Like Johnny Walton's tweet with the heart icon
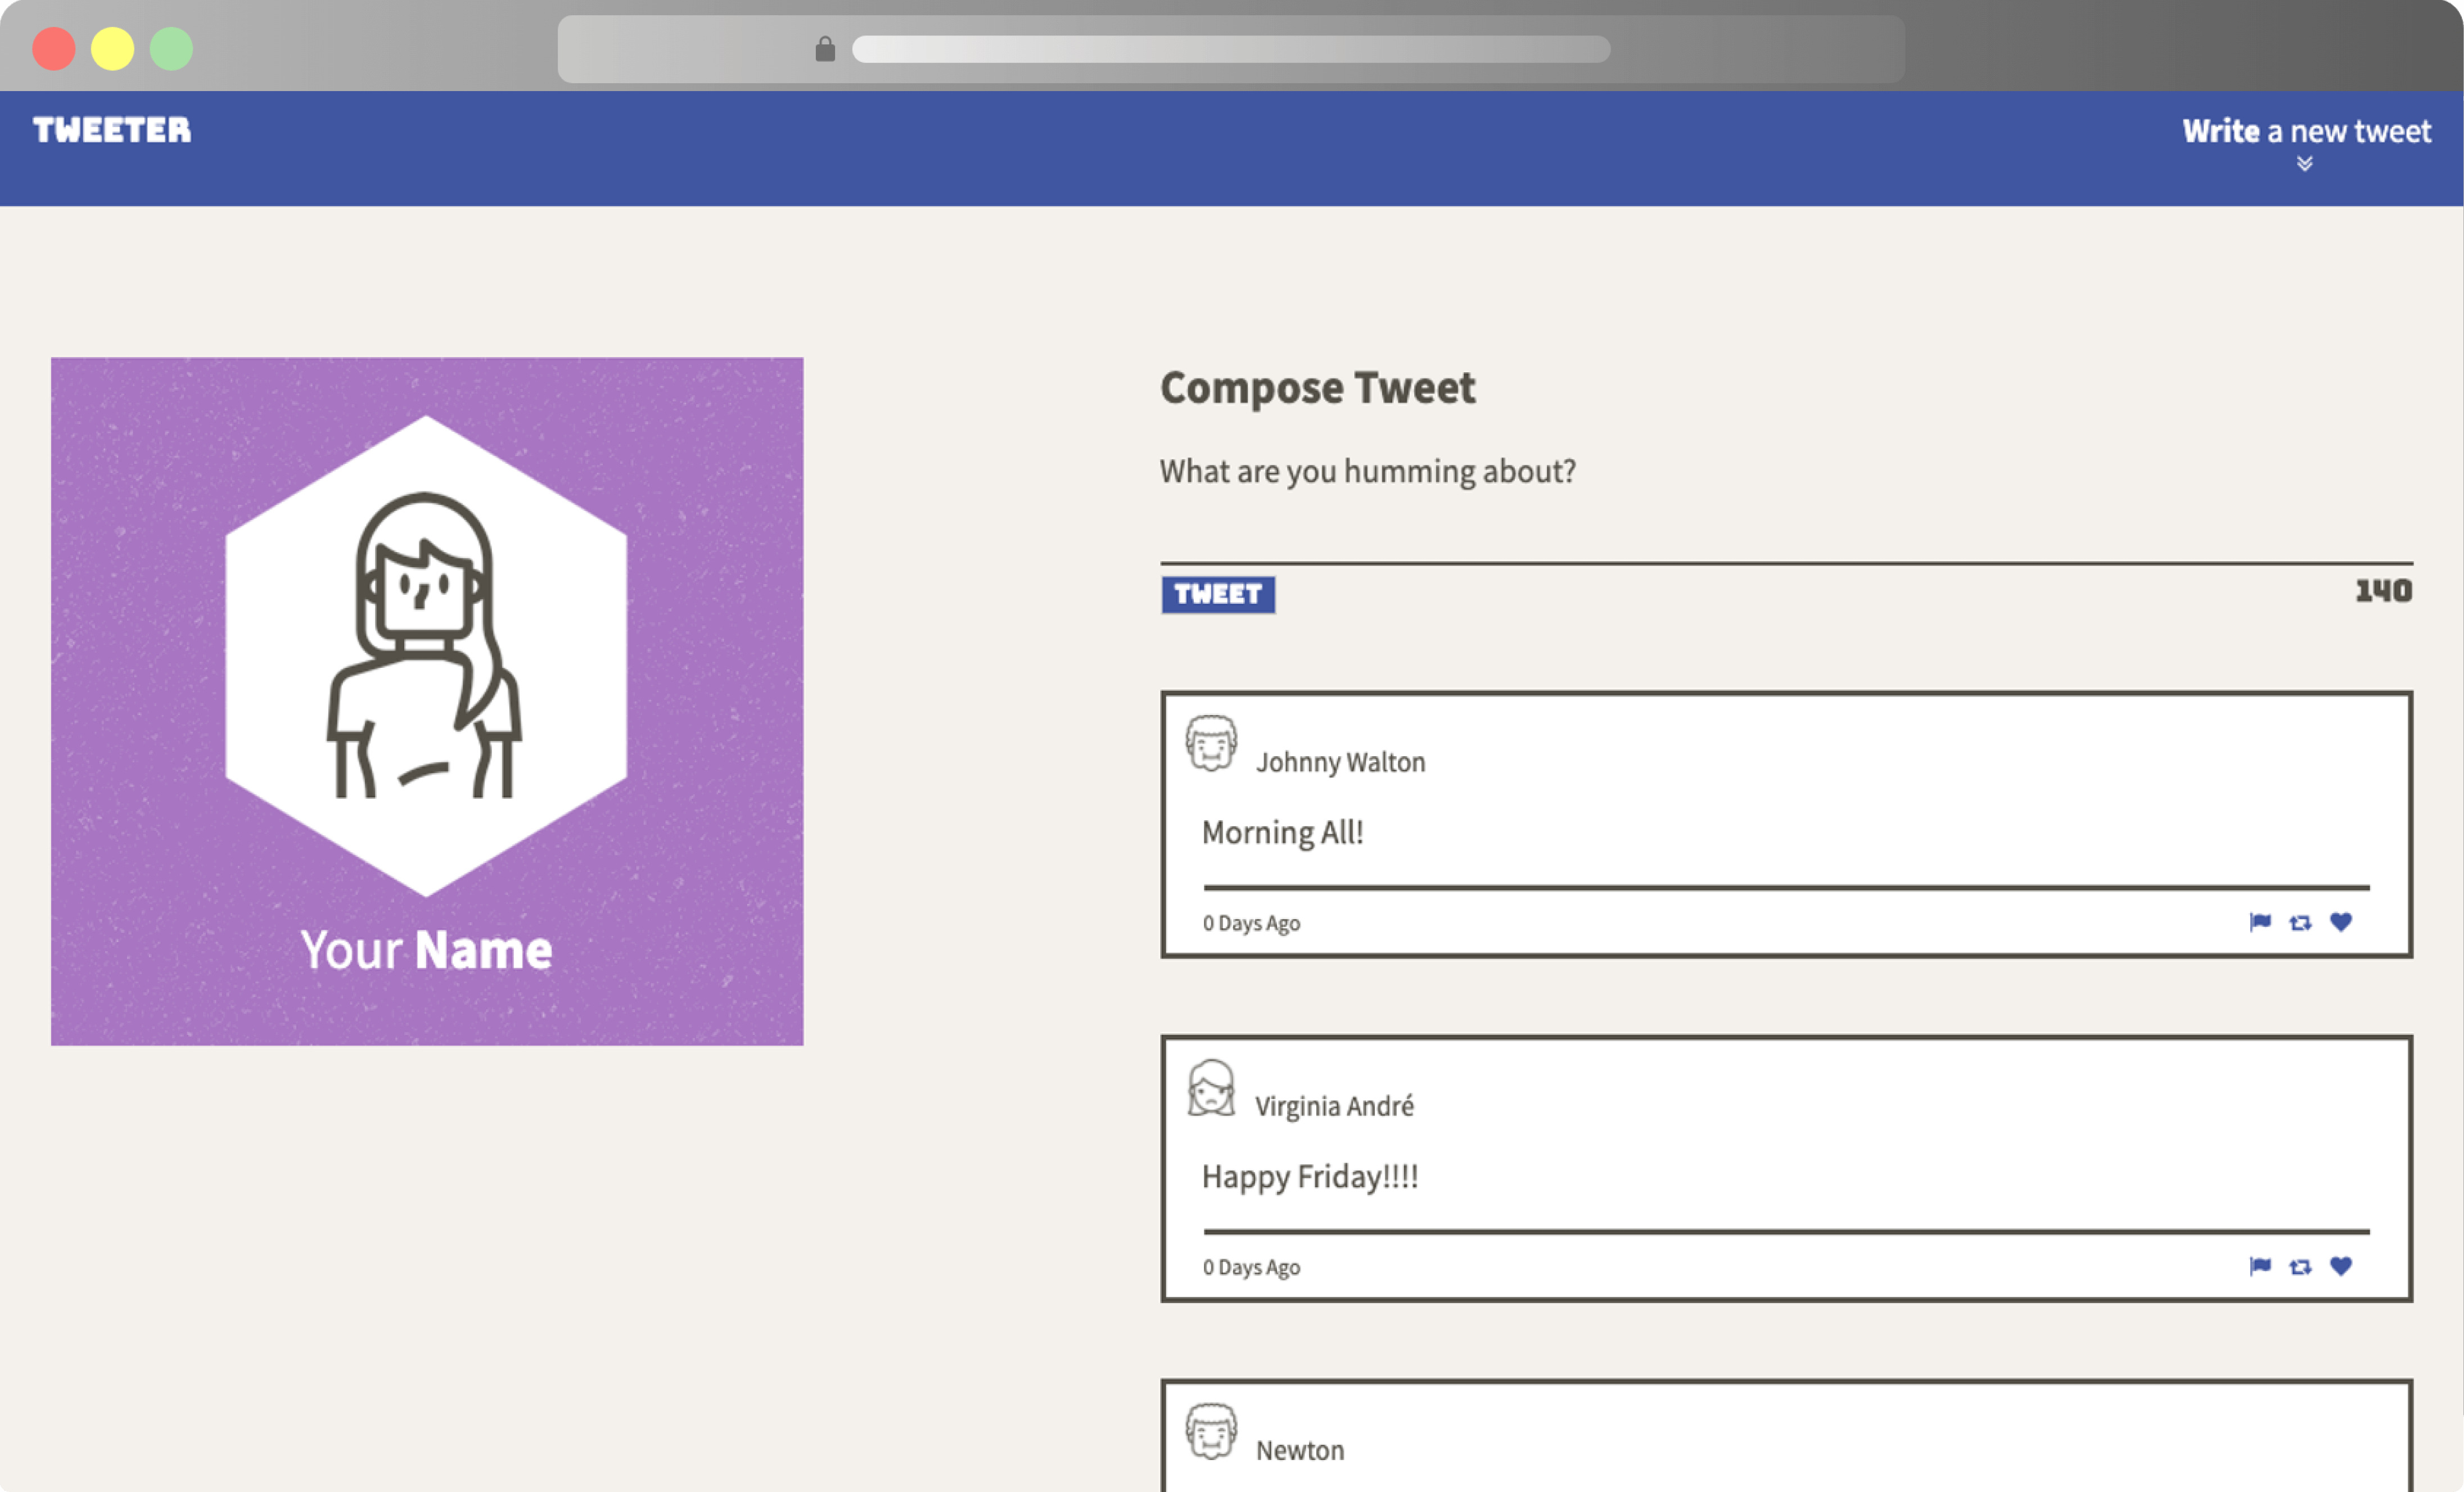The height and width of the screenshot is (1492, 2464). [2341, 922]
